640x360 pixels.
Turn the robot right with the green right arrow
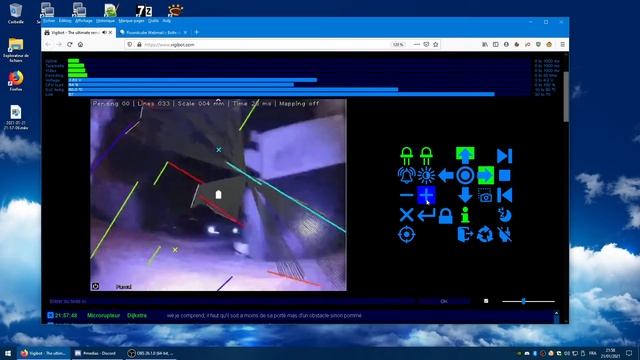[485, 176]
